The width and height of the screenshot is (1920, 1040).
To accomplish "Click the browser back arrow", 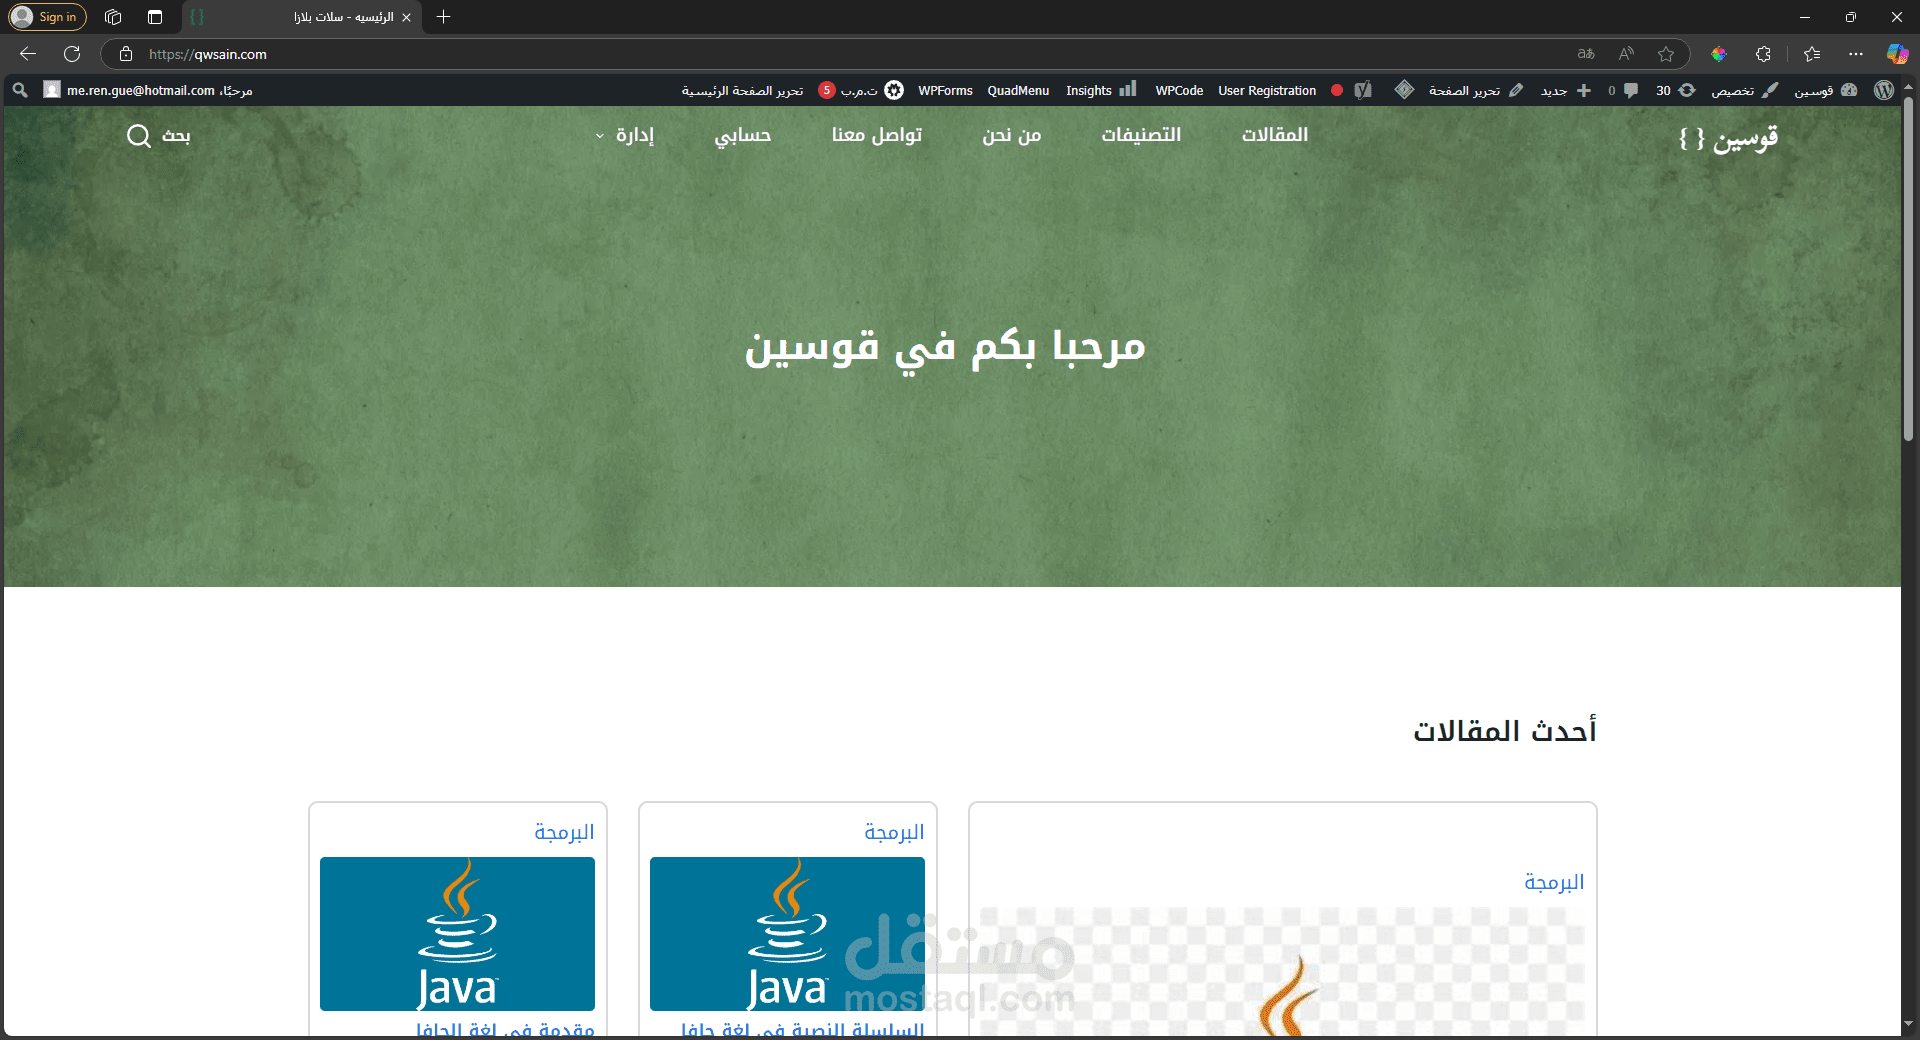I will (28, 54).
